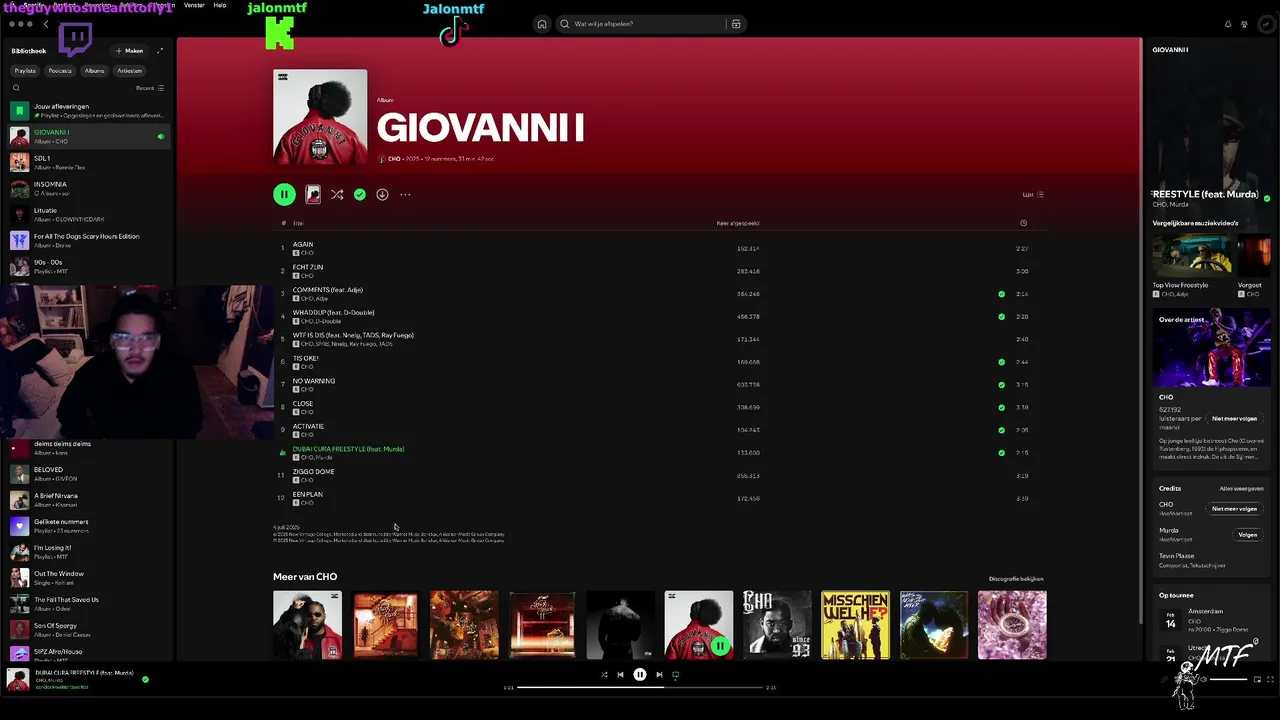The height and width of the screenshot is (720, 1280).
Task: Open the Recent sort dropdown in library
Action: [x=150, y=88]
